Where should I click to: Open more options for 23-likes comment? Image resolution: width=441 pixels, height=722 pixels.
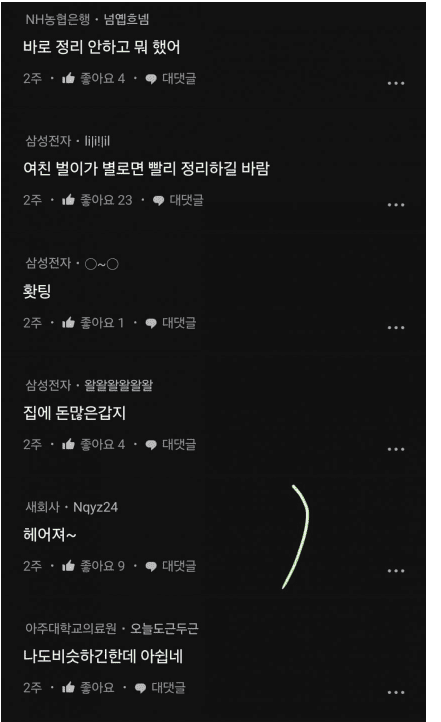pyautogui.click(x=396, y=204)
